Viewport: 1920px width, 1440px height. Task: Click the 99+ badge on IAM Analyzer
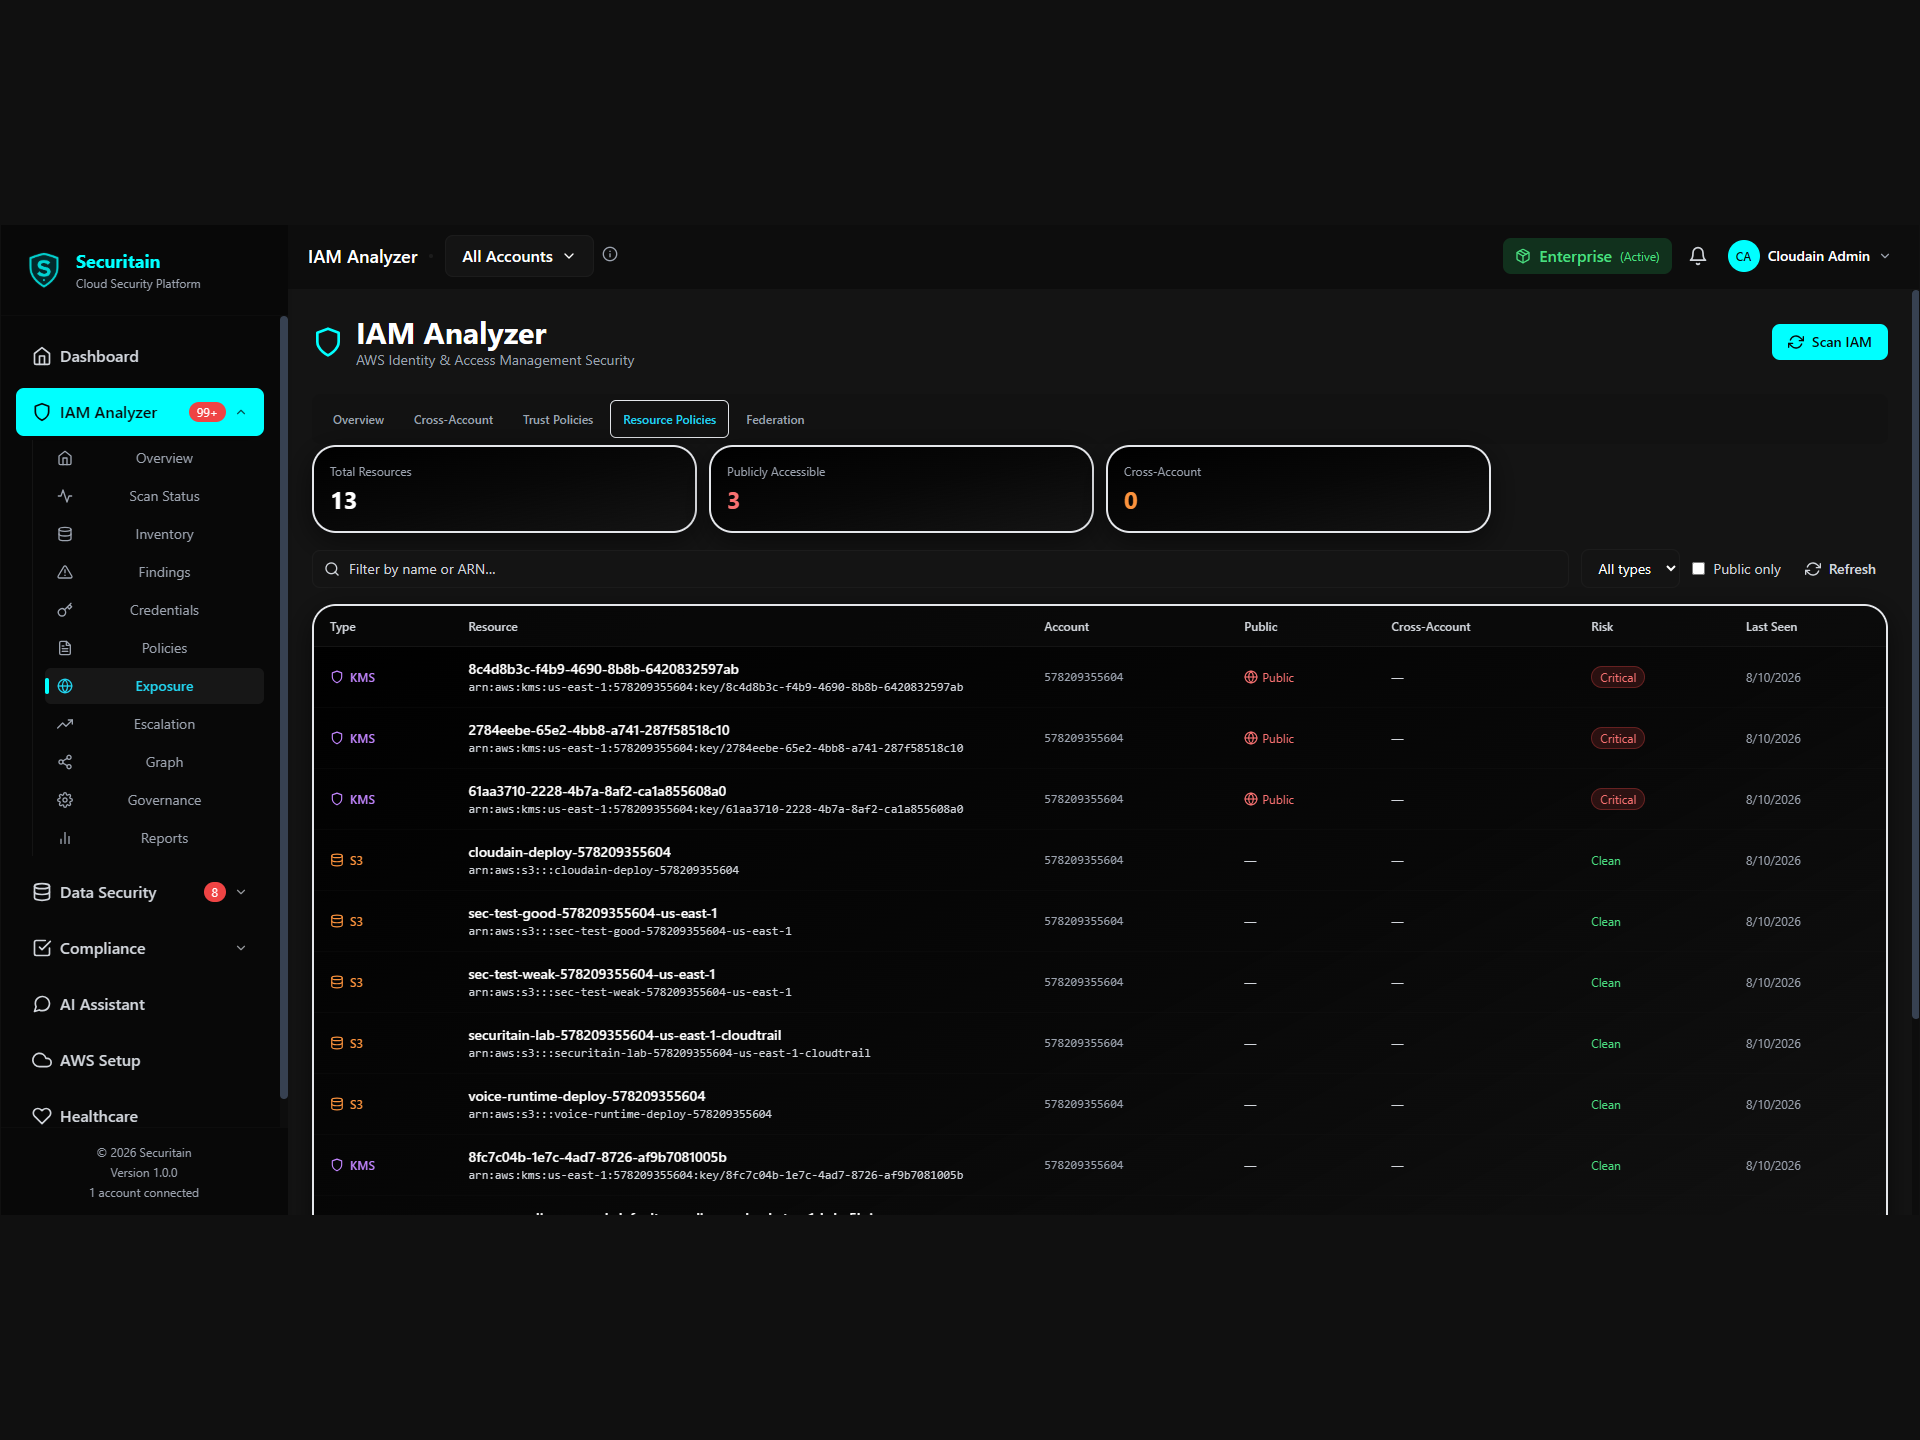tap(207, 412)
